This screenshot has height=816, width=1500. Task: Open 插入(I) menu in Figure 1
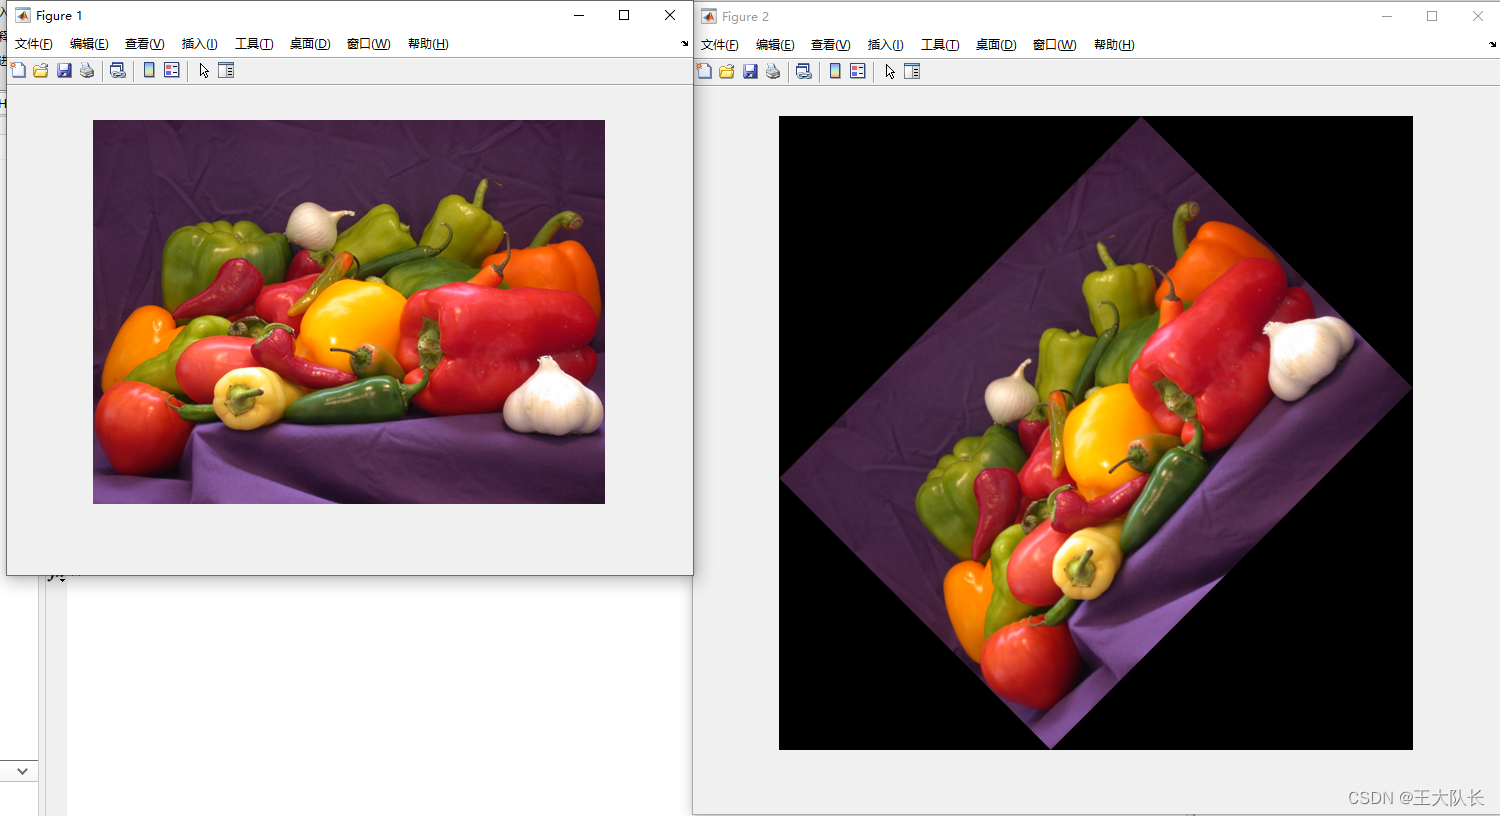(x=199, y=44)
